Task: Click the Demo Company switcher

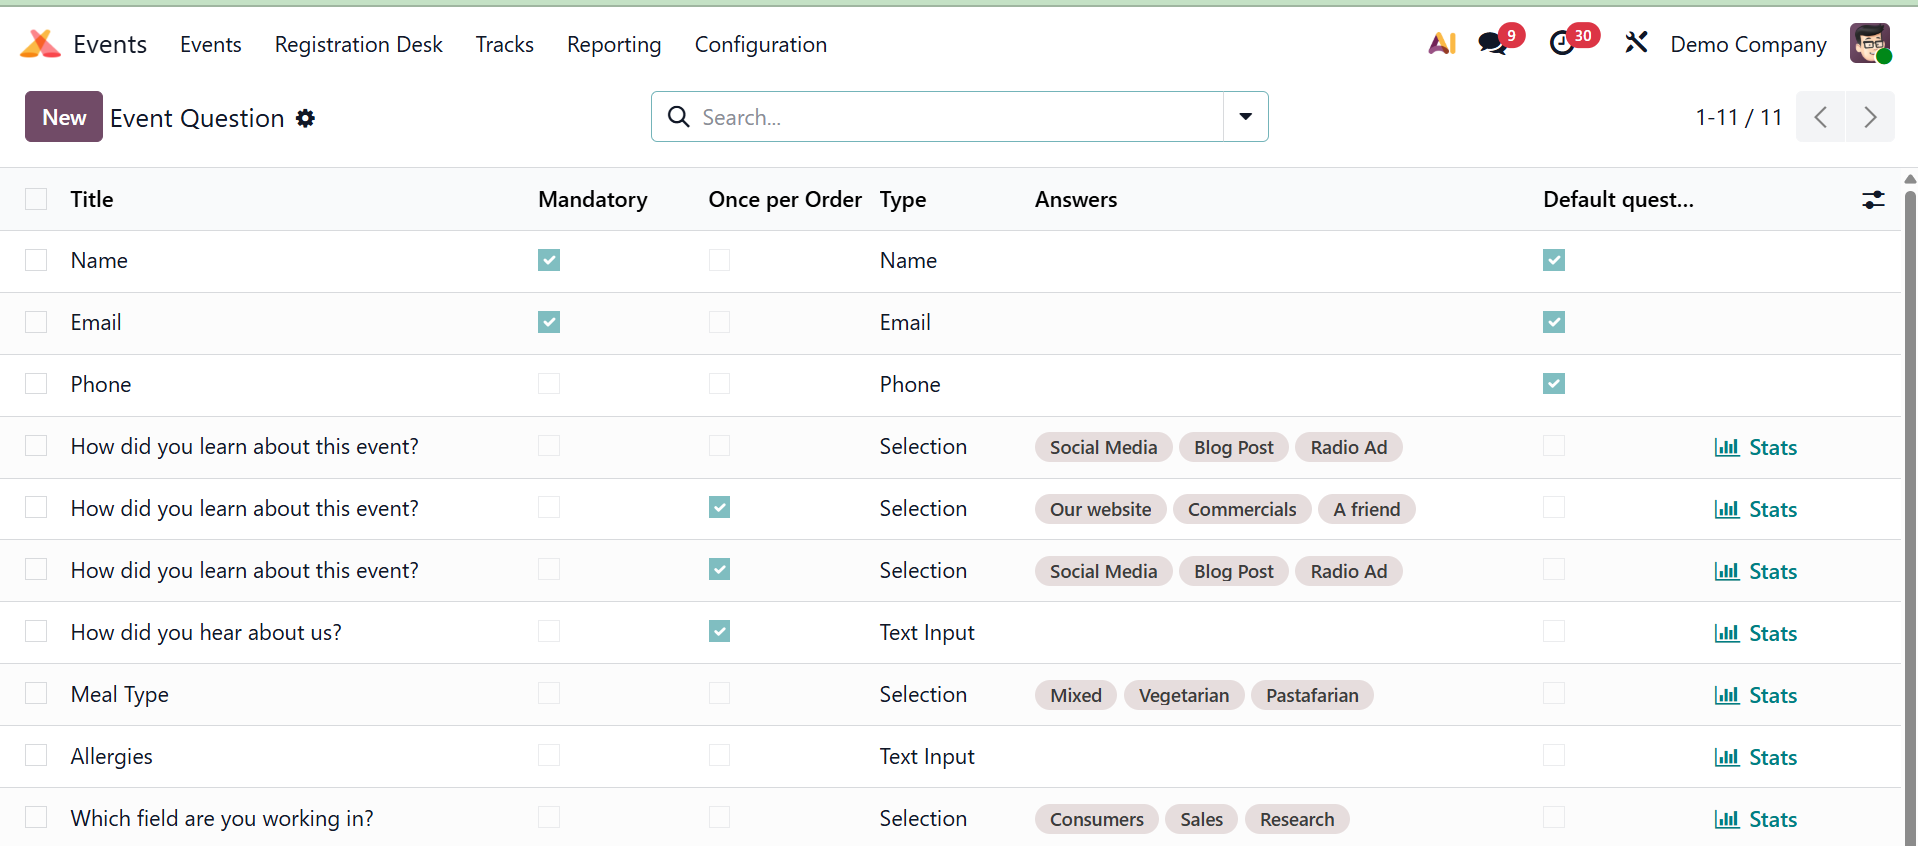Action: (x=1747, y=45)
